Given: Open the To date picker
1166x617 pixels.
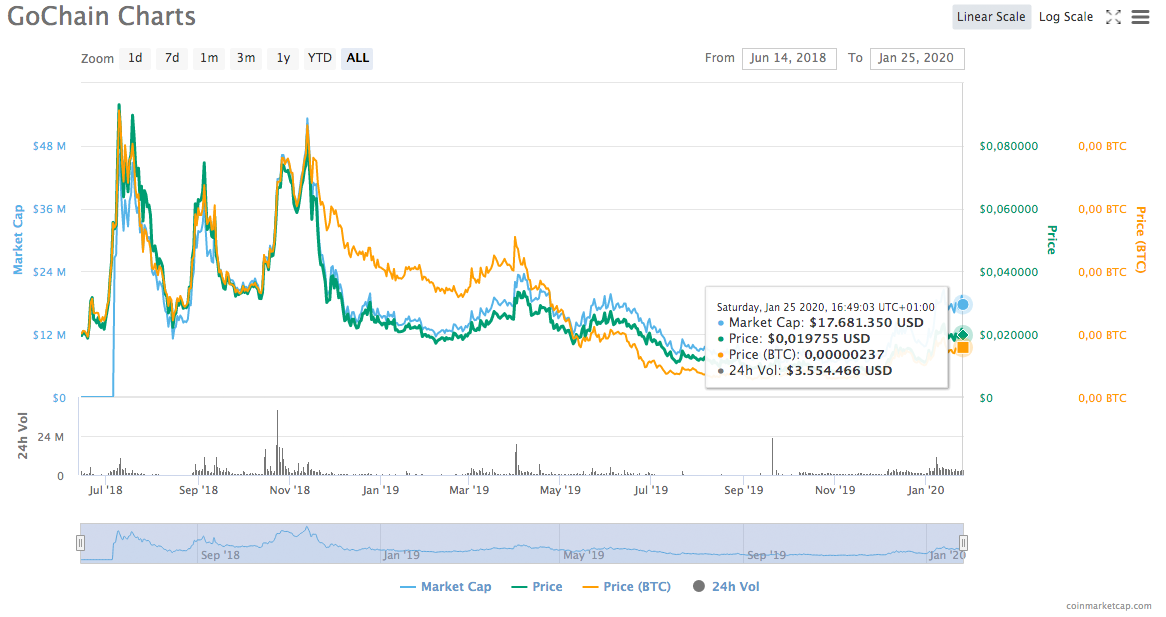Looking at the screenshot, I should (x=917, y=58).
